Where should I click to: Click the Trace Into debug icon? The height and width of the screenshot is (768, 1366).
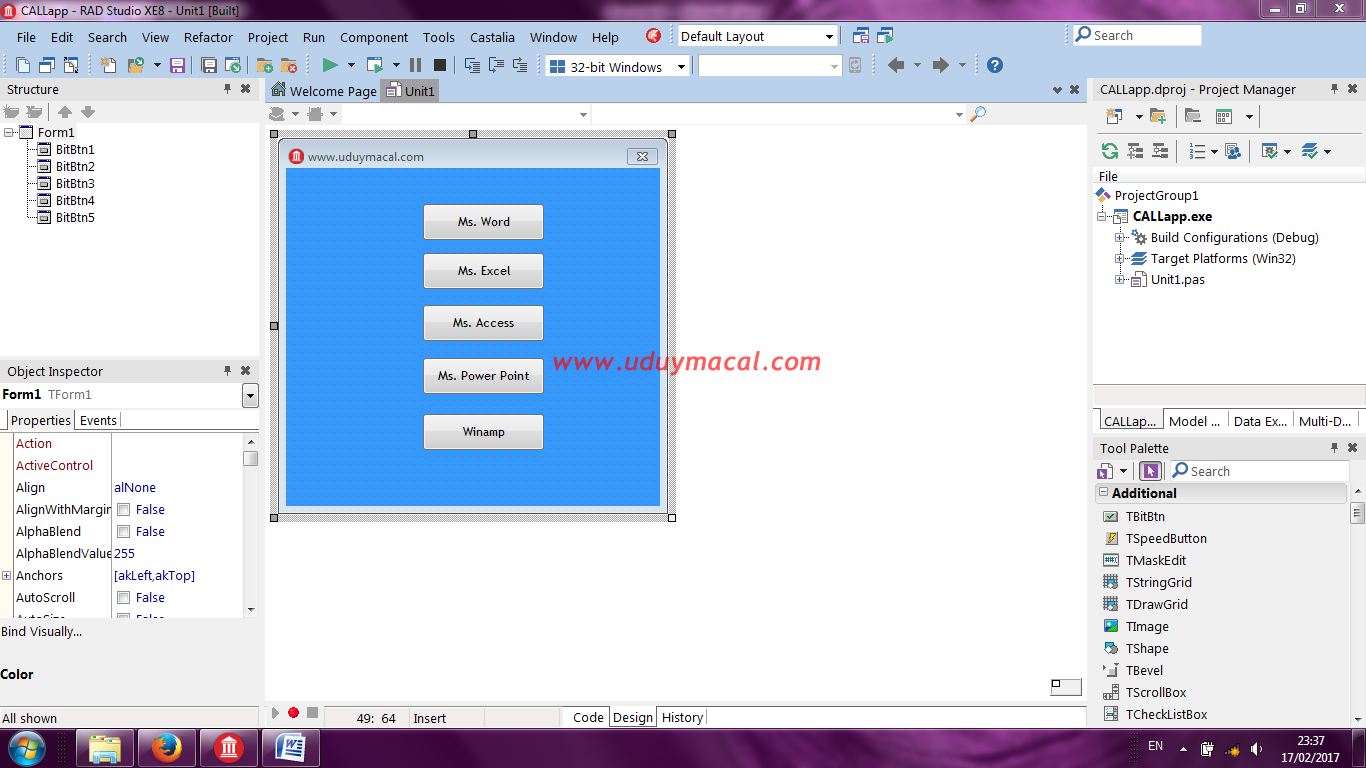472,65
